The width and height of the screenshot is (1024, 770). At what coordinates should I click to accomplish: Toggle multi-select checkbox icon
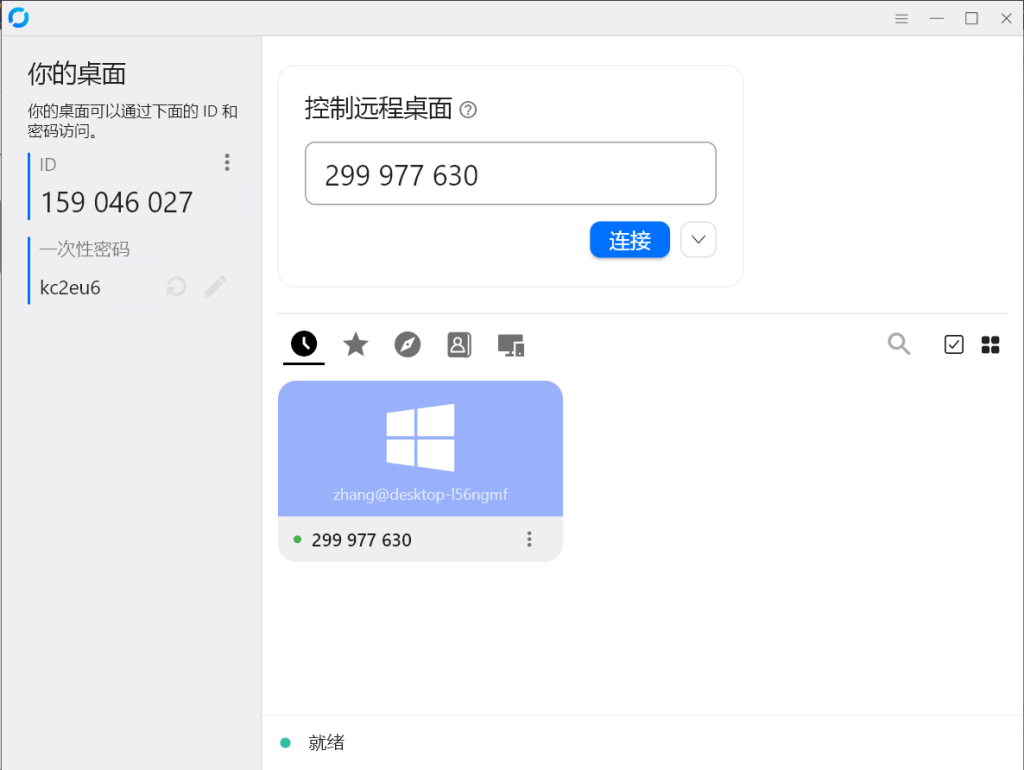(953, 344)
